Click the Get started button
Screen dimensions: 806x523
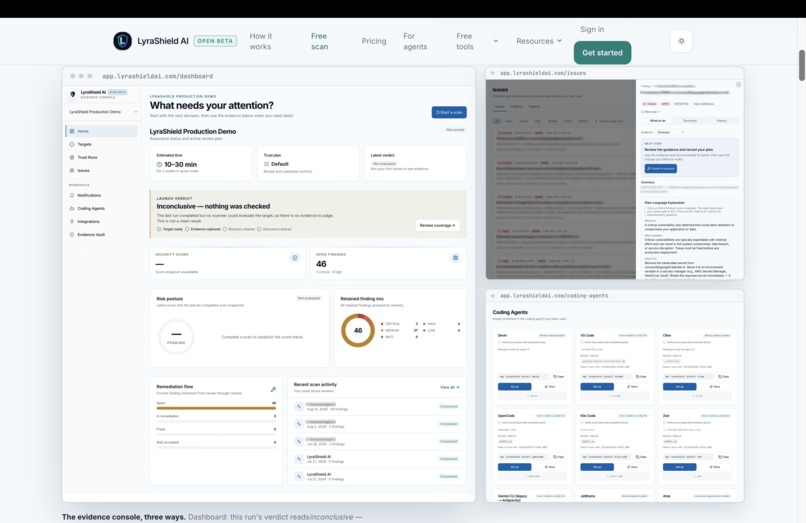(602, 52)
